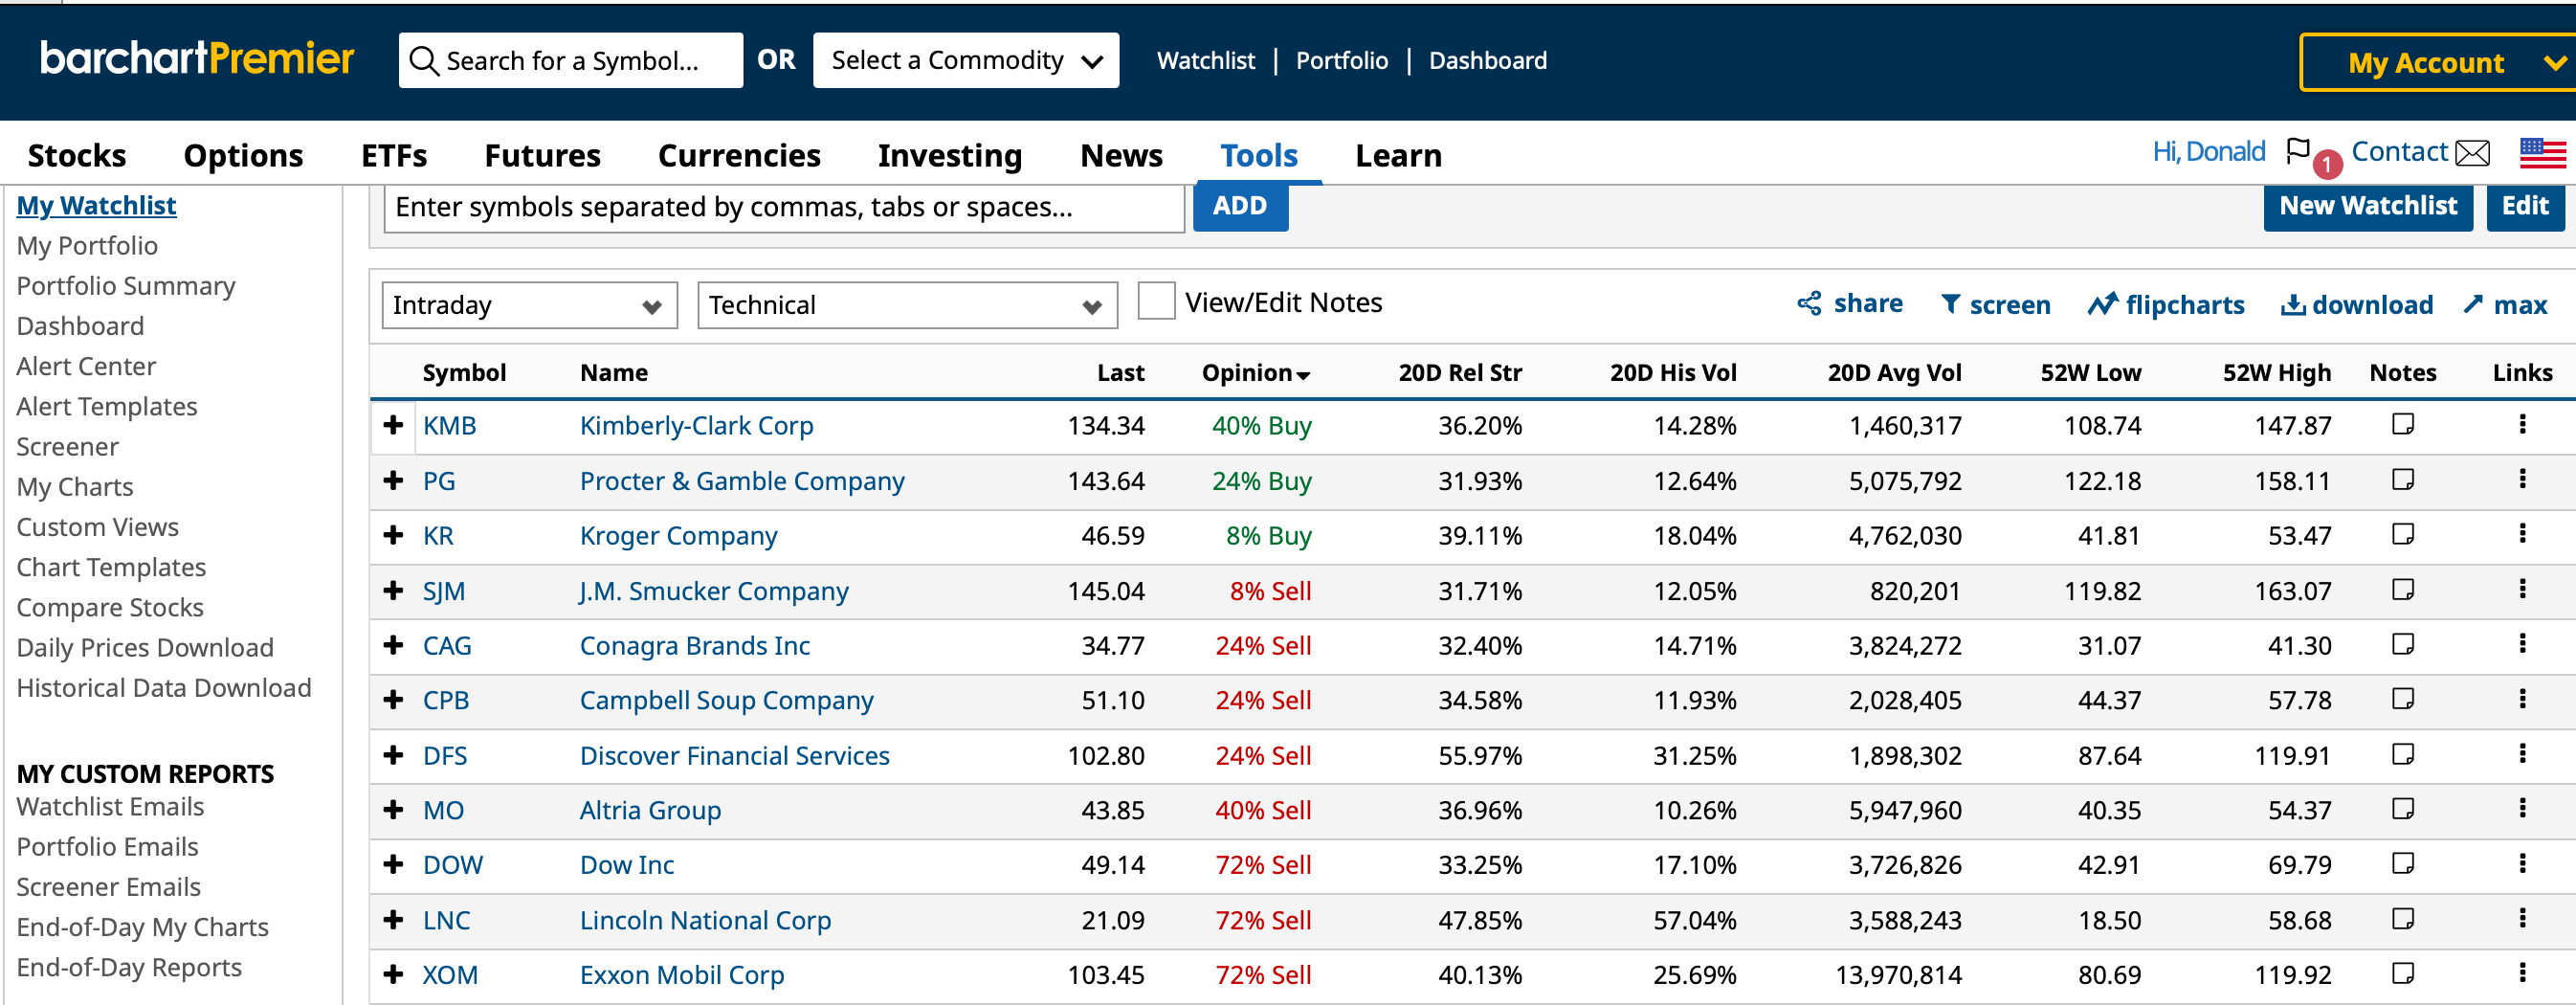Open the note icon for DFS row

(2403, 755)
